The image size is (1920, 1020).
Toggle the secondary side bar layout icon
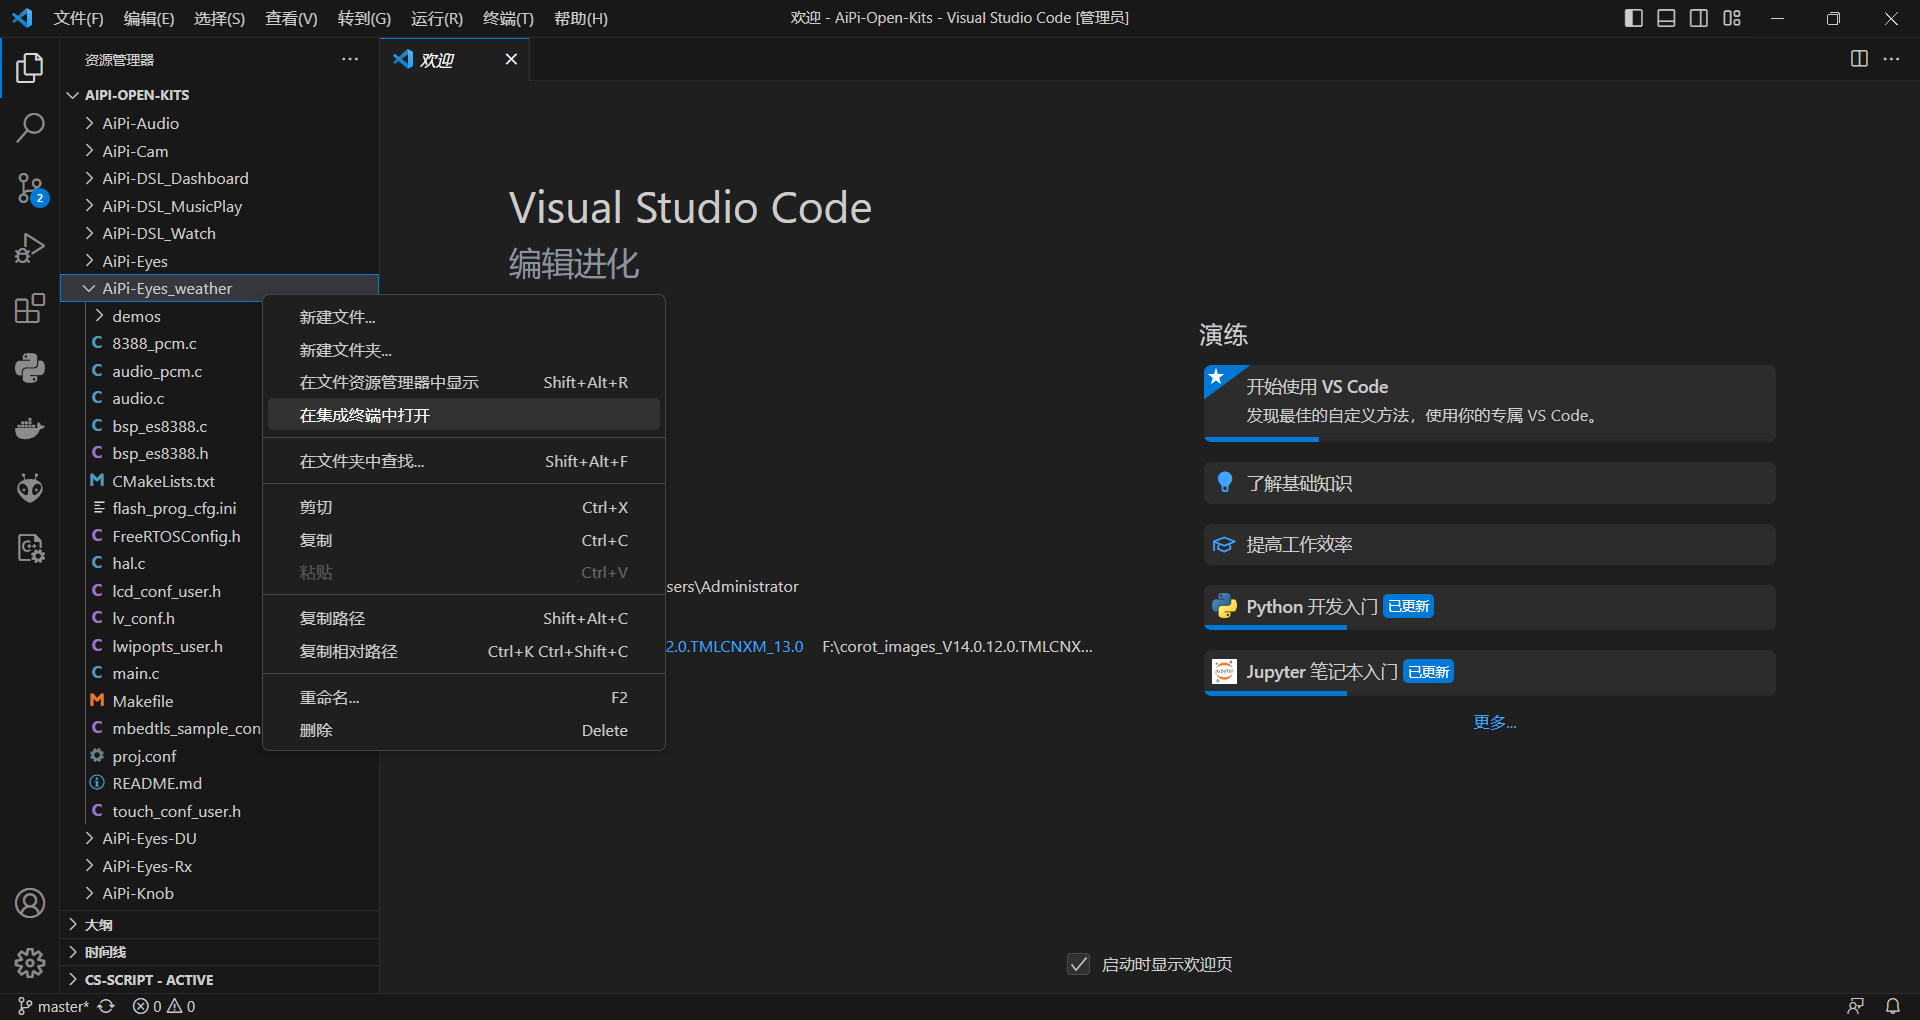1699,18
